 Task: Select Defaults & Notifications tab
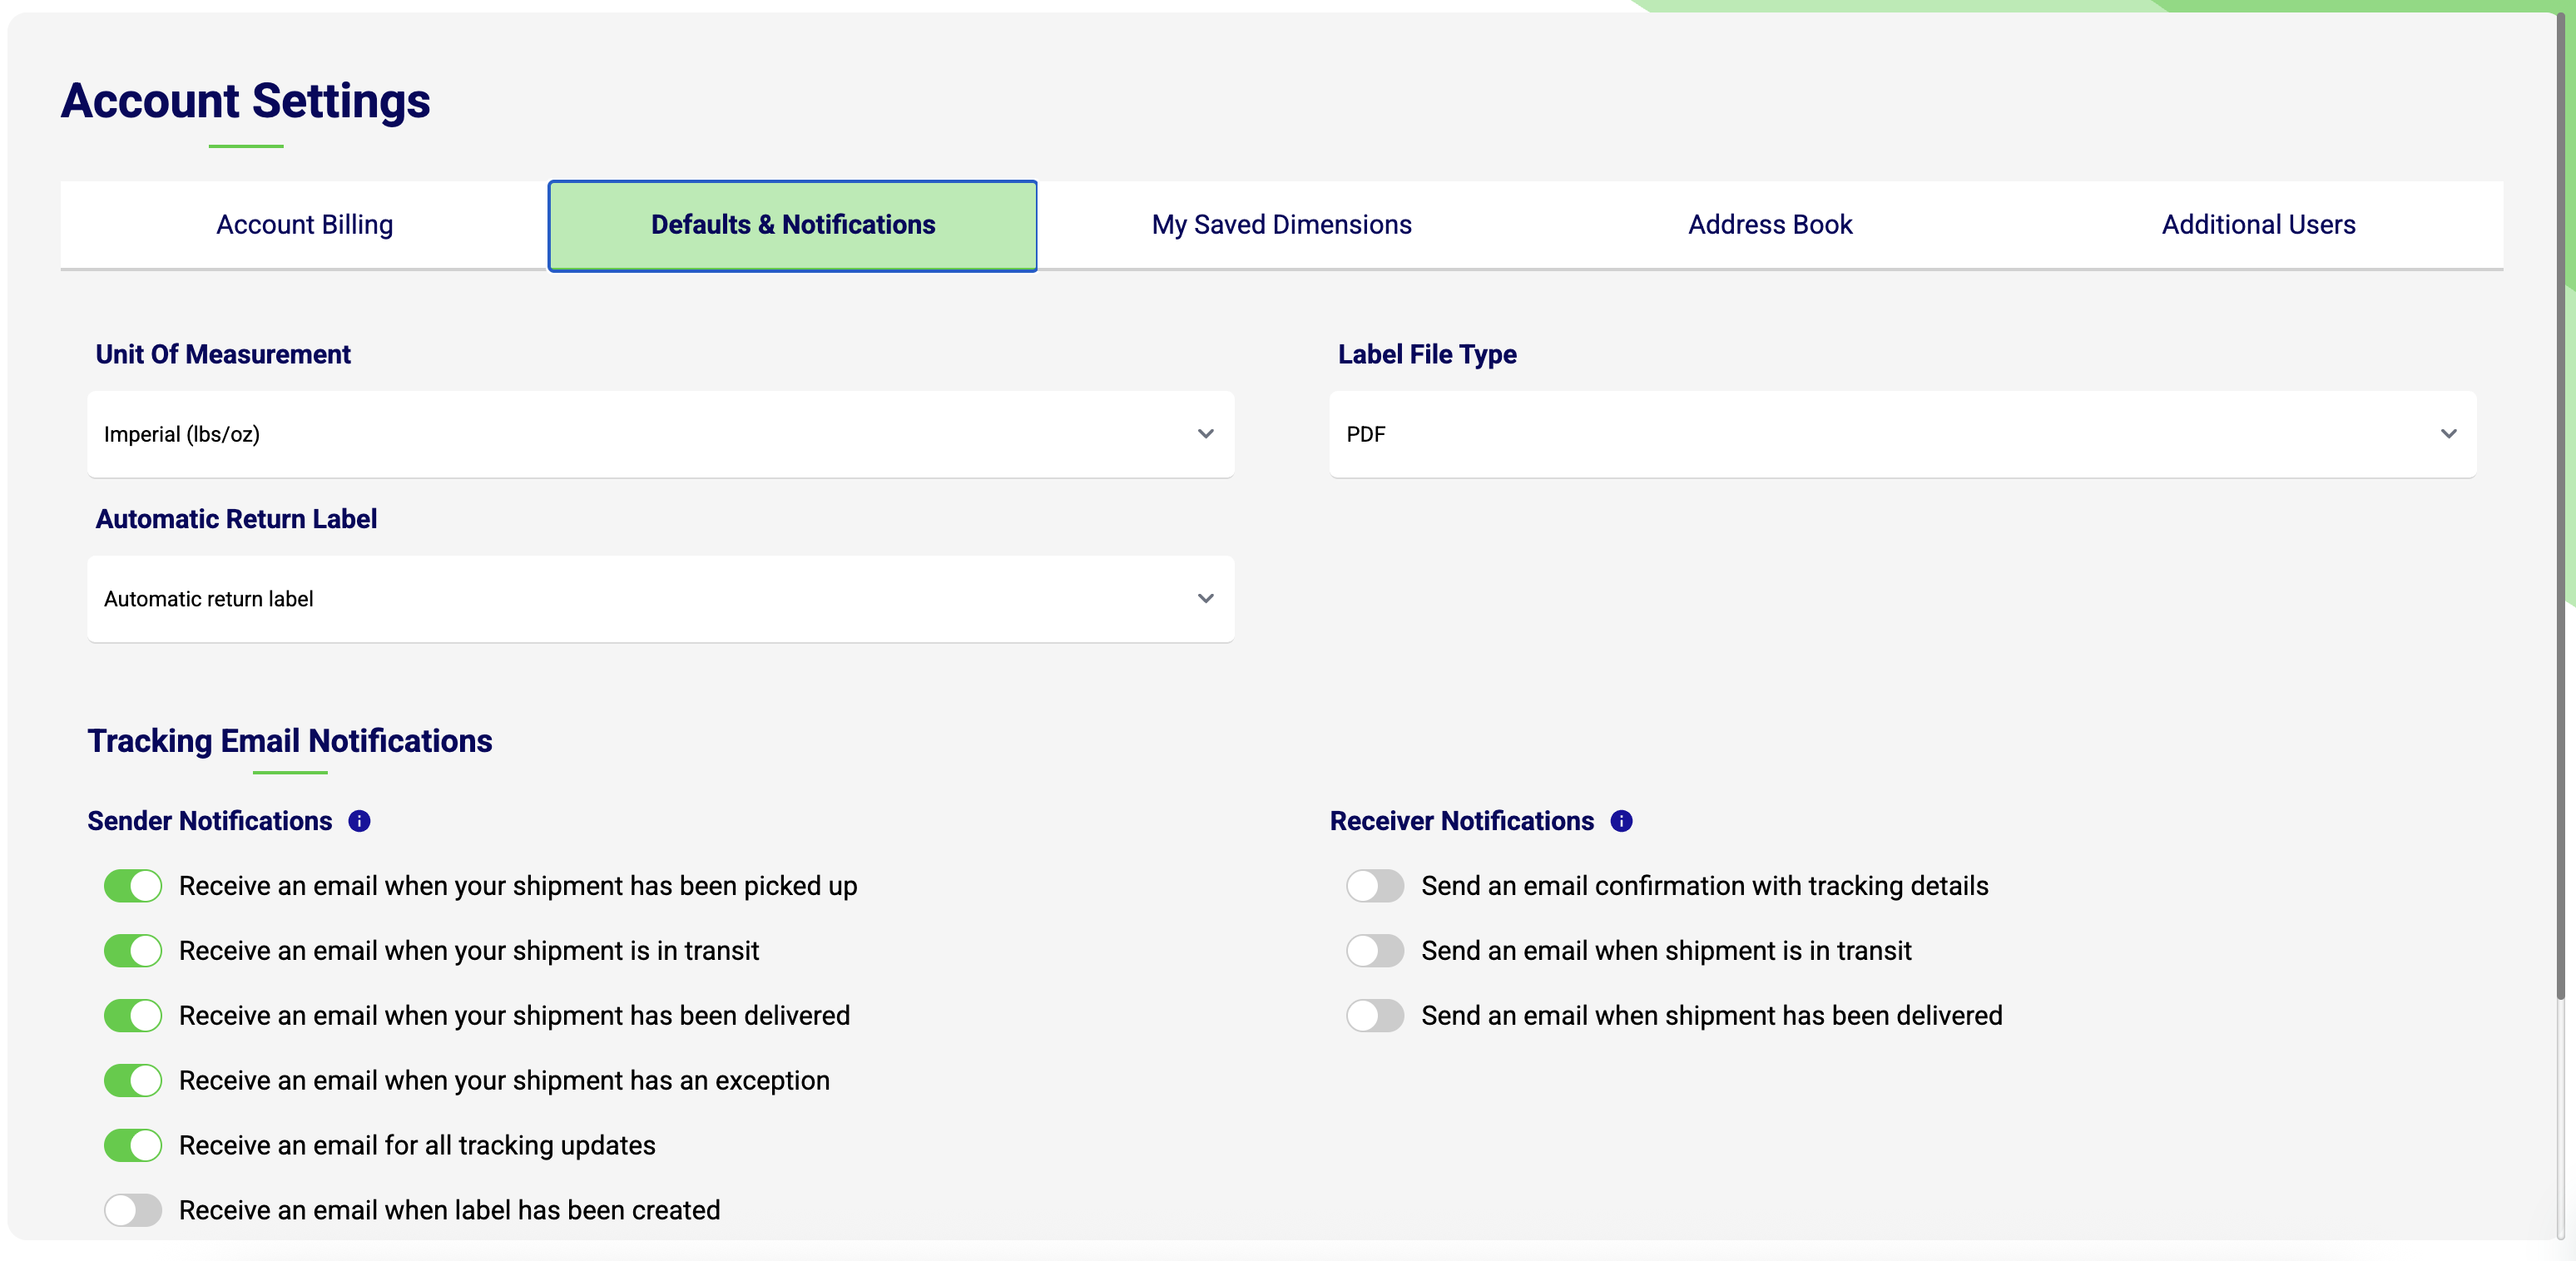coord(792,225)
